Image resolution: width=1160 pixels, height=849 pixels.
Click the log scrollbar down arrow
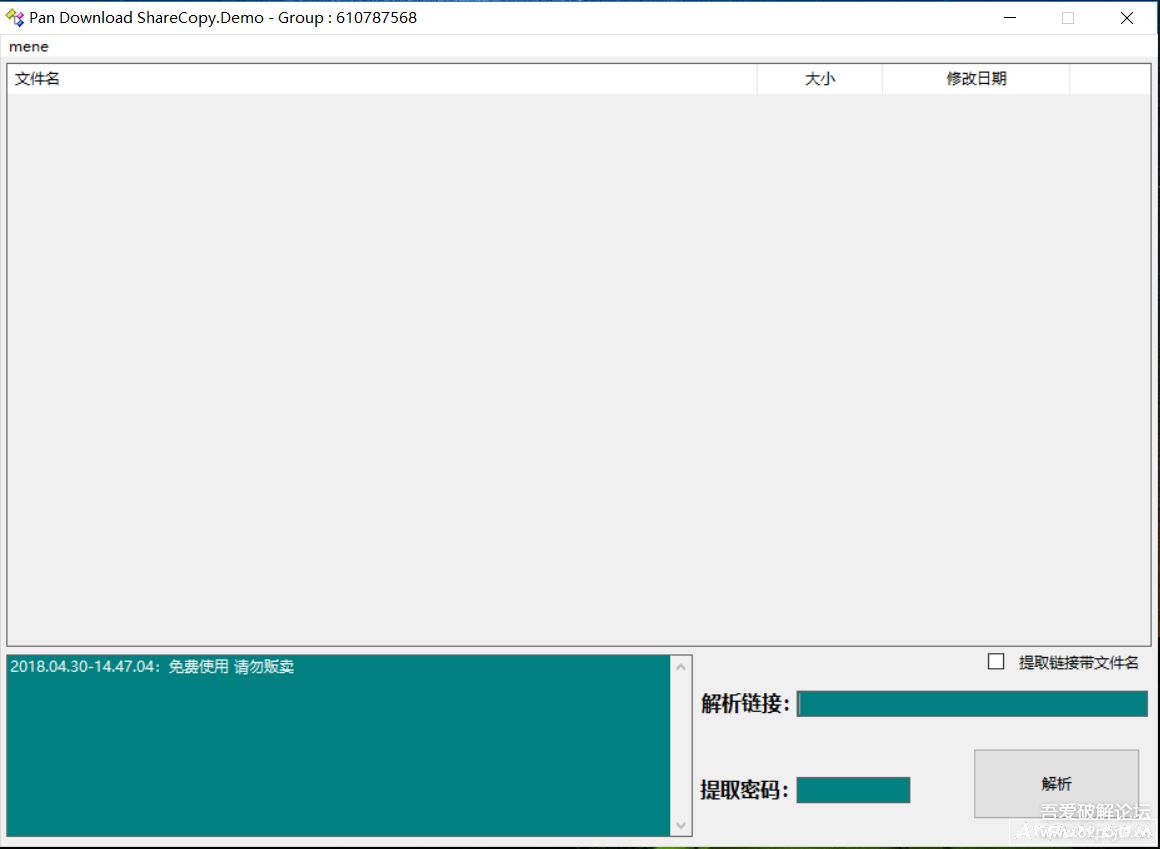[x=682, y=825]
